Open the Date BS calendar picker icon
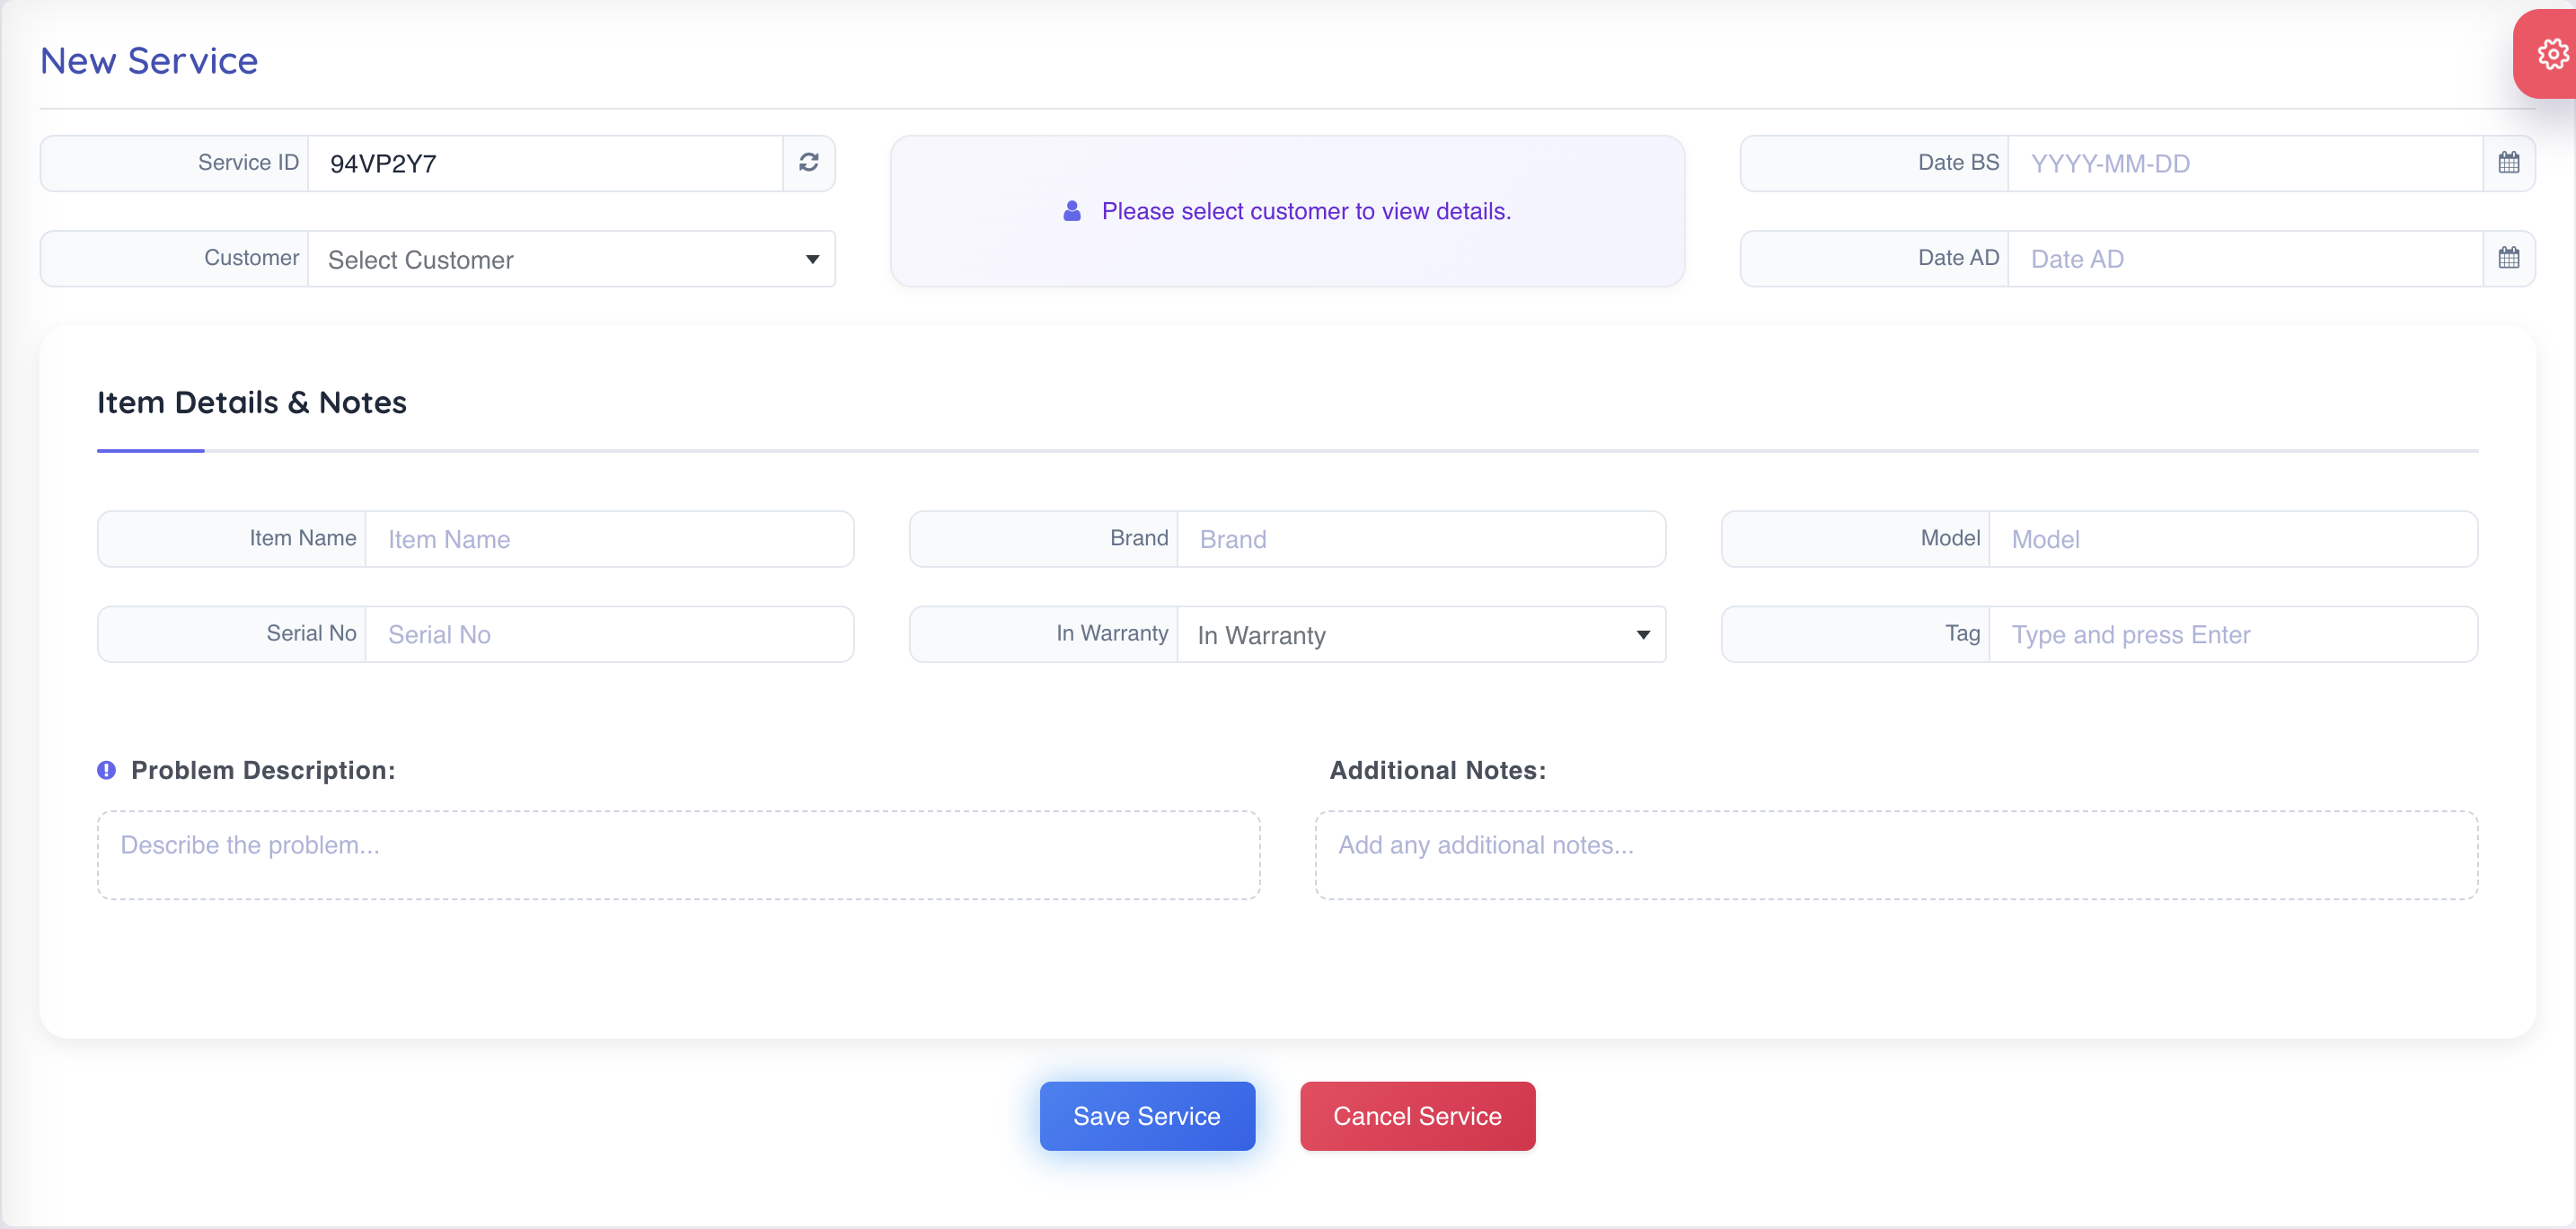2576x1229 pixels. tap(2508, 162)
